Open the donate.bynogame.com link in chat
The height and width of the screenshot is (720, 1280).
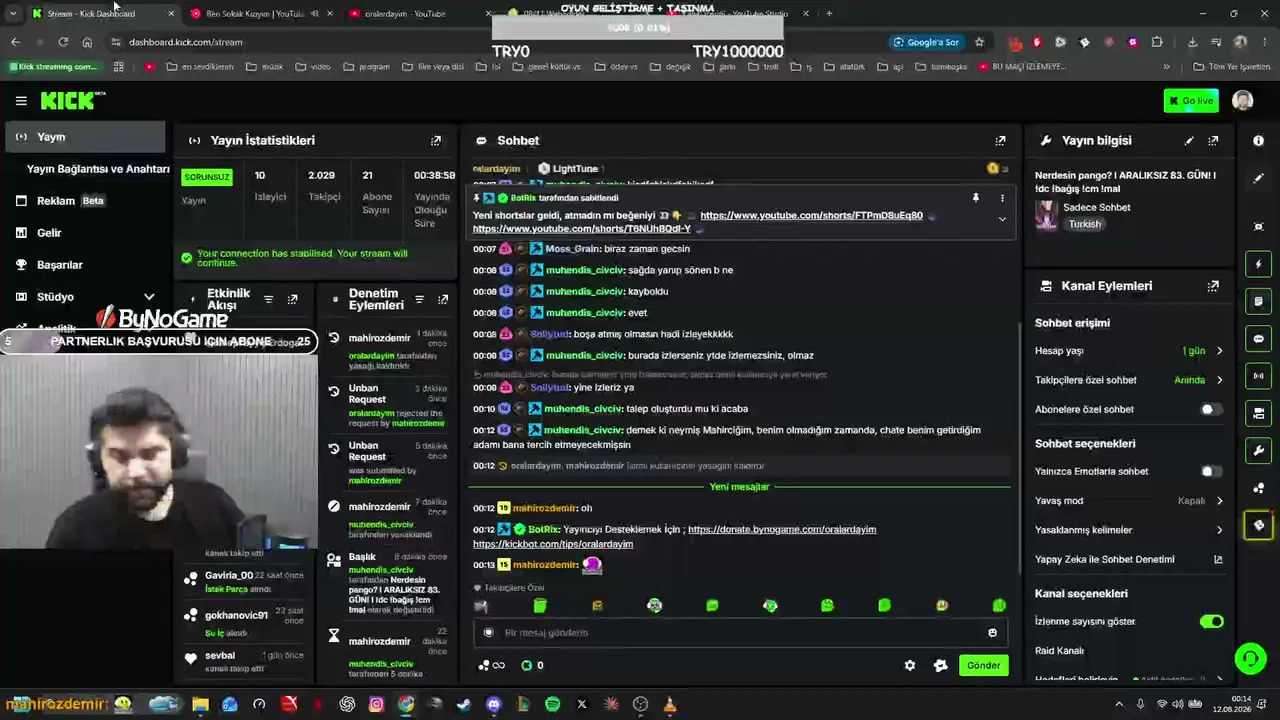[x=782, y=530]
